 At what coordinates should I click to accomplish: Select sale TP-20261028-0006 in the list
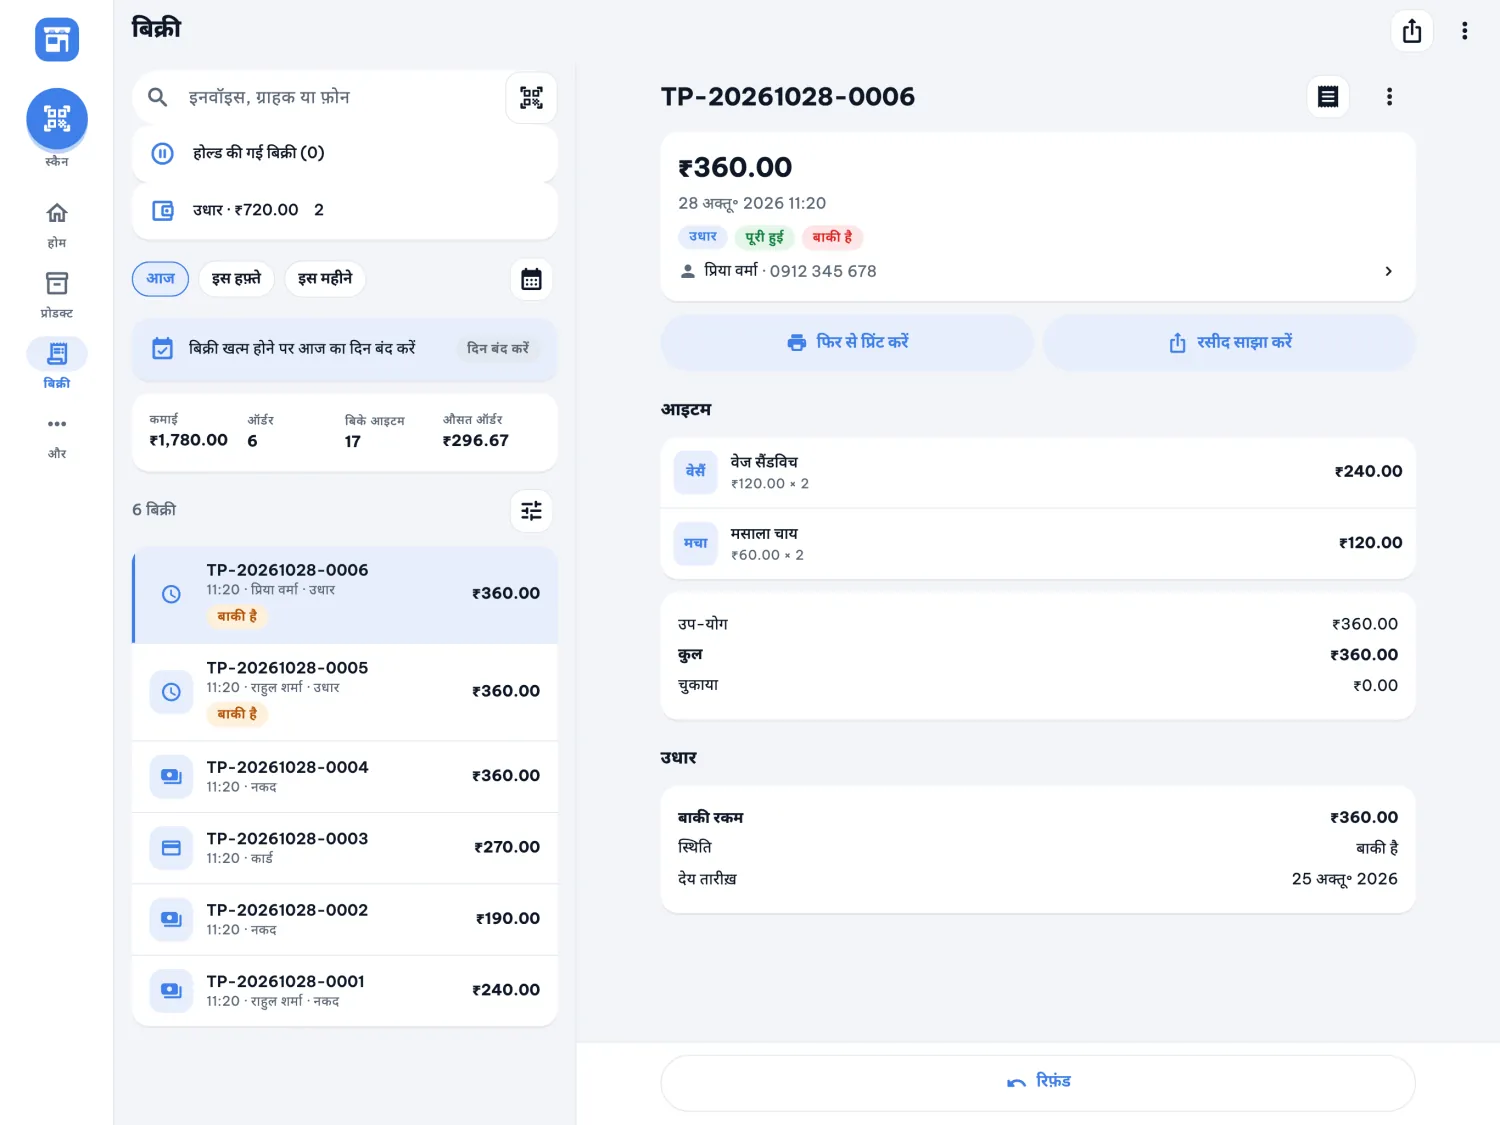(345, 594)
